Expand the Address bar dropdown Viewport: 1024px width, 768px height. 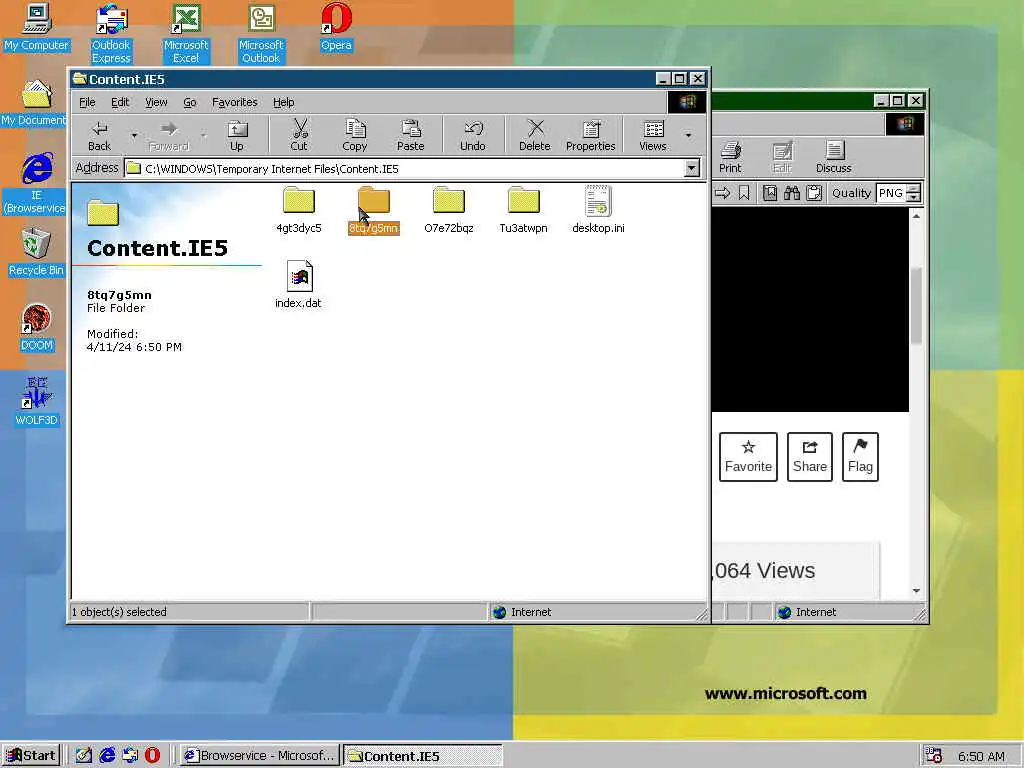click(692, 168)
